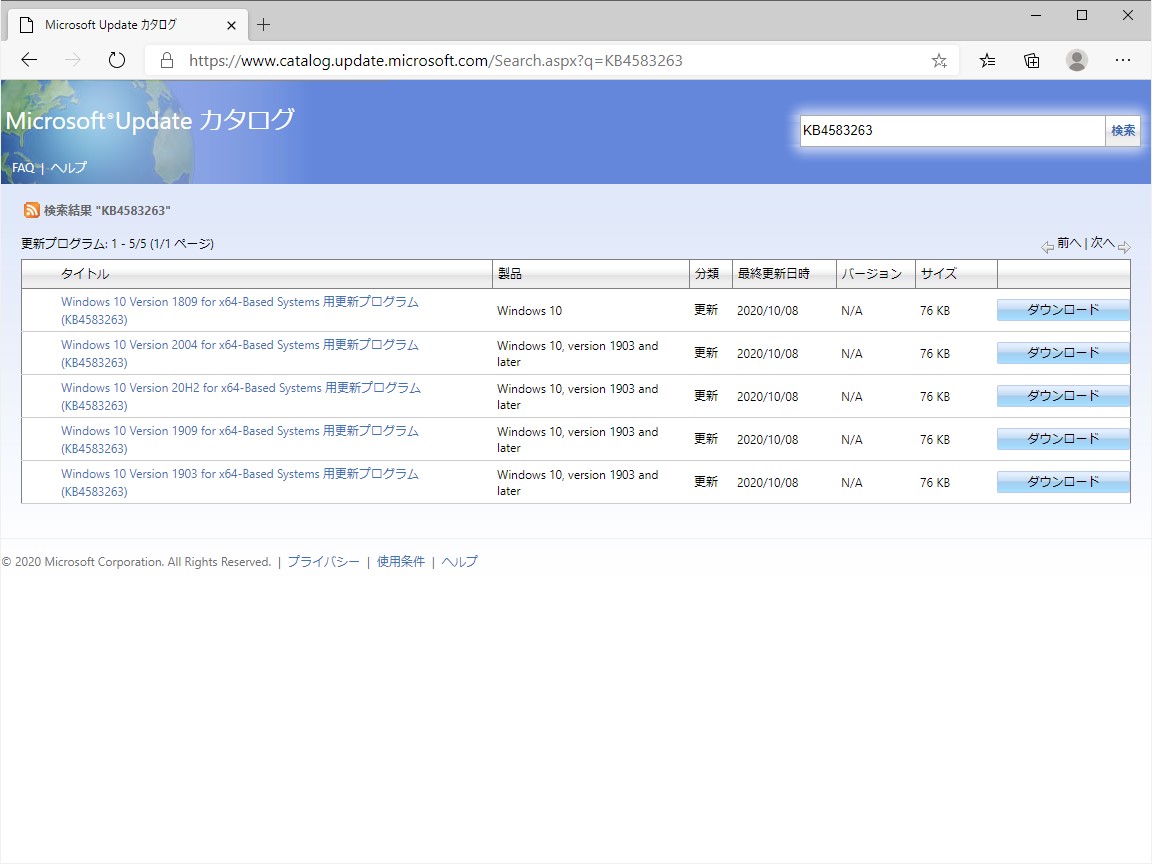Select the 検索結果 "KB4583263" heading text
The image size is (1152, 864).
107,210
